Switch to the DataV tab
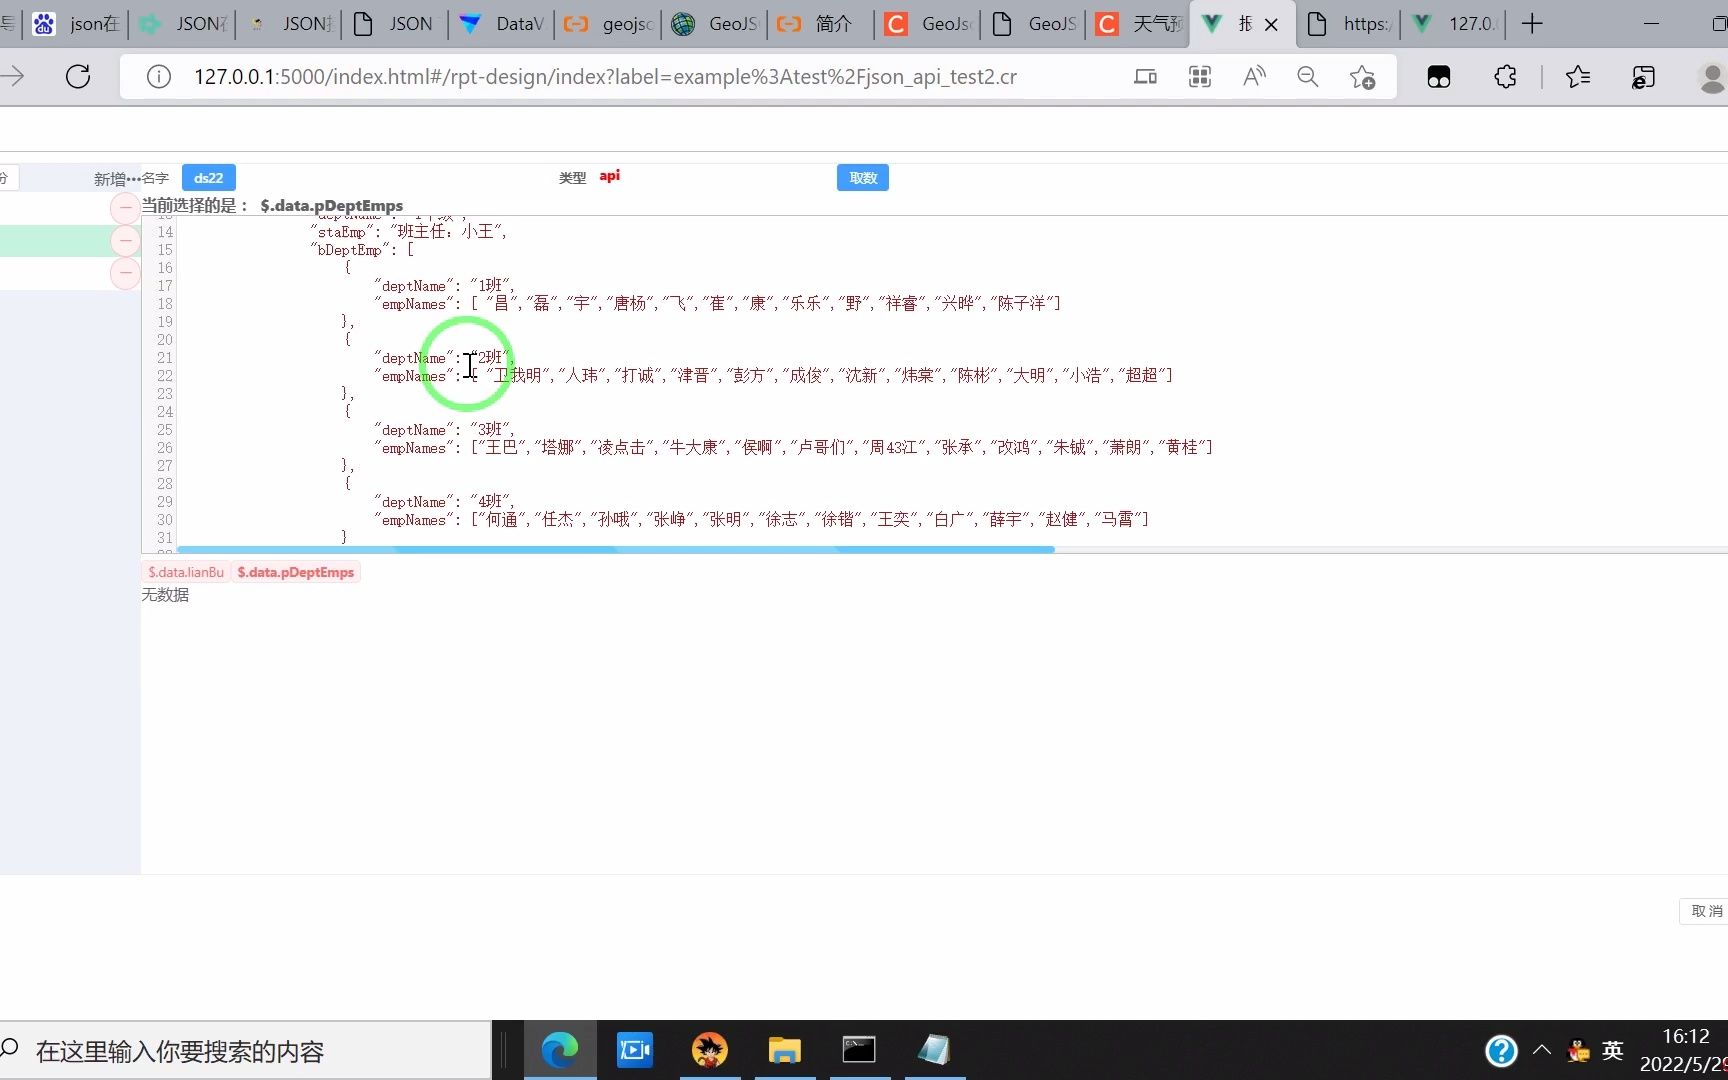This screenshot has height=1080, width=1728. pos(501,24)
